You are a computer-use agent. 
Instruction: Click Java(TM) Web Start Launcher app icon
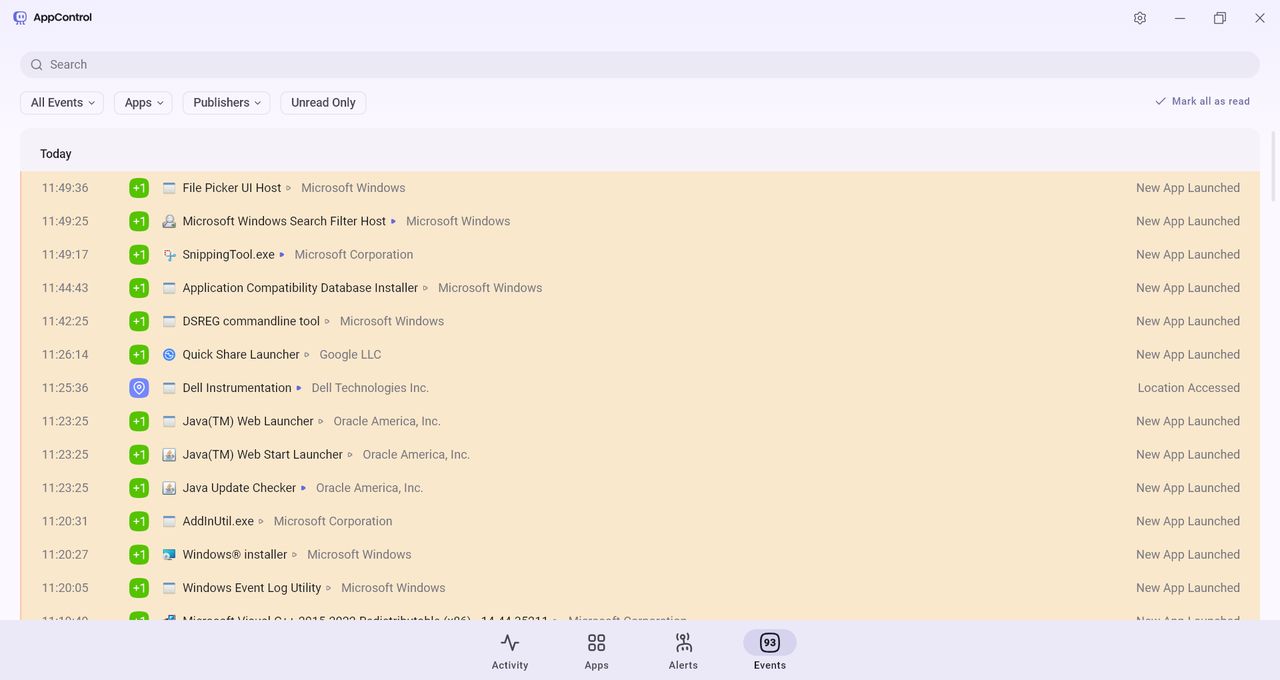[x=169, y=455]
